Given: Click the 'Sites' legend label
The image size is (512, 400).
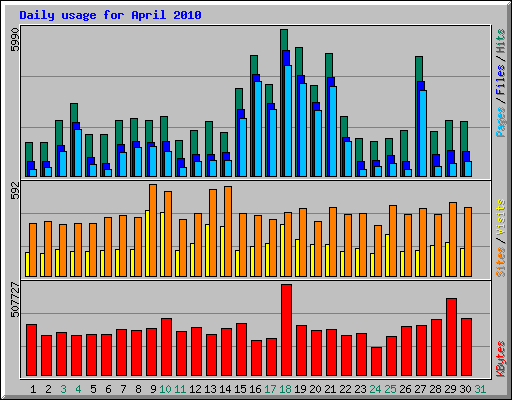Looking at the screenshot, I should (500, 262).
